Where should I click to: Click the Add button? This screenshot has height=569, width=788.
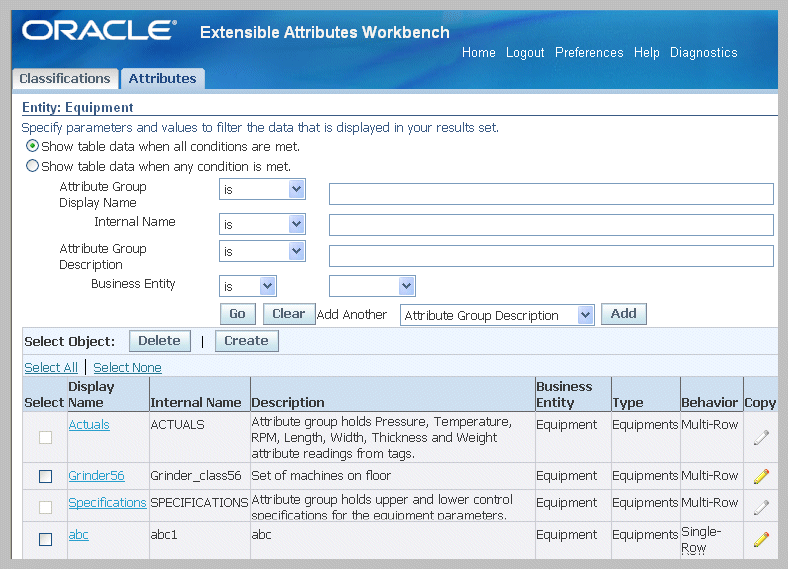[x=624, y=314]
